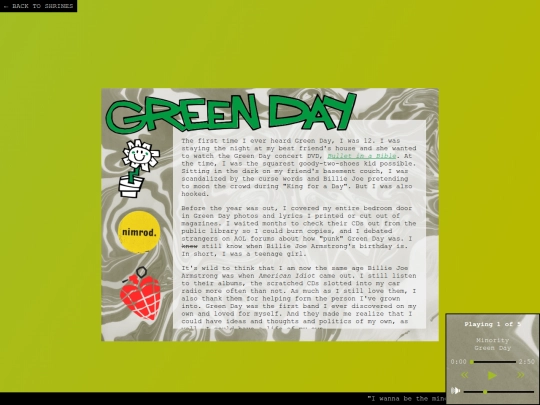This screenshot has width=540, height=405.
Task: Click the Green Day logo header
Action: pyautogui.click(x=231, y=113)
